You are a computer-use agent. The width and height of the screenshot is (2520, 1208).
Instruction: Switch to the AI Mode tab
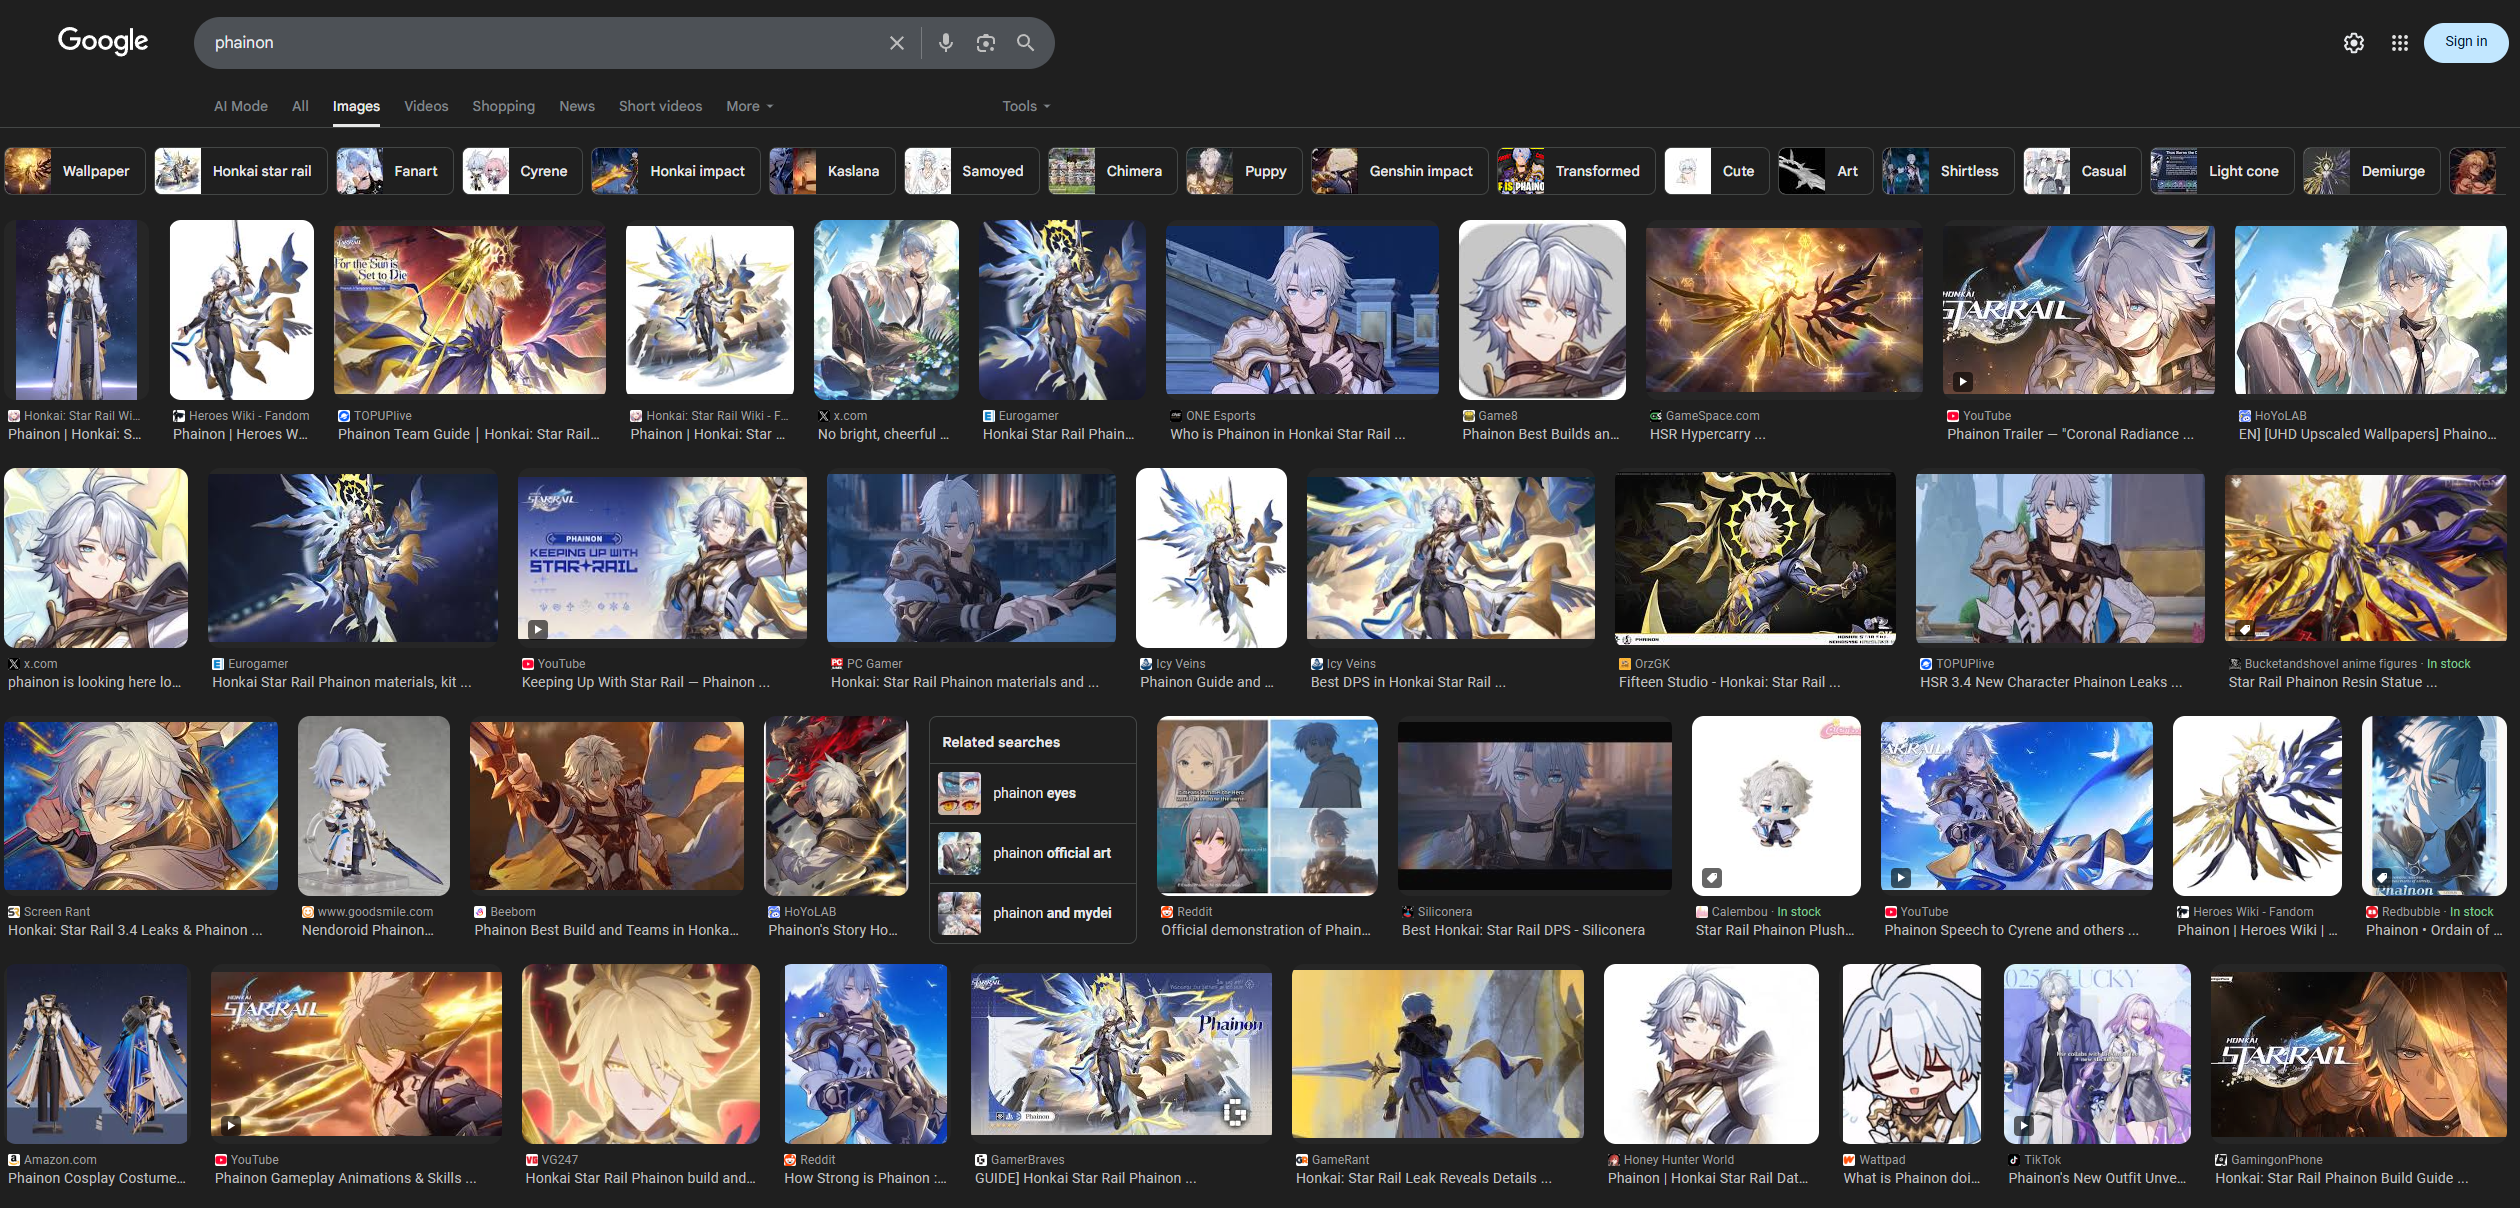coord(240,106)
